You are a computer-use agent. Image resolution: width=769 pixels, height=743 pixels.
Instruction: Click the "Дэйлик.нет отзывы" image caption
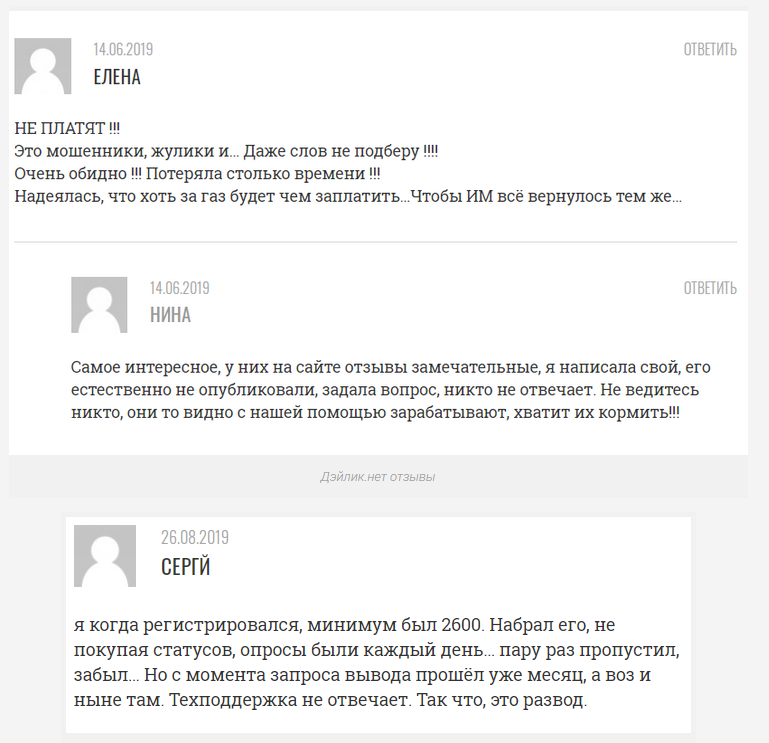click(x=378, y=477)
